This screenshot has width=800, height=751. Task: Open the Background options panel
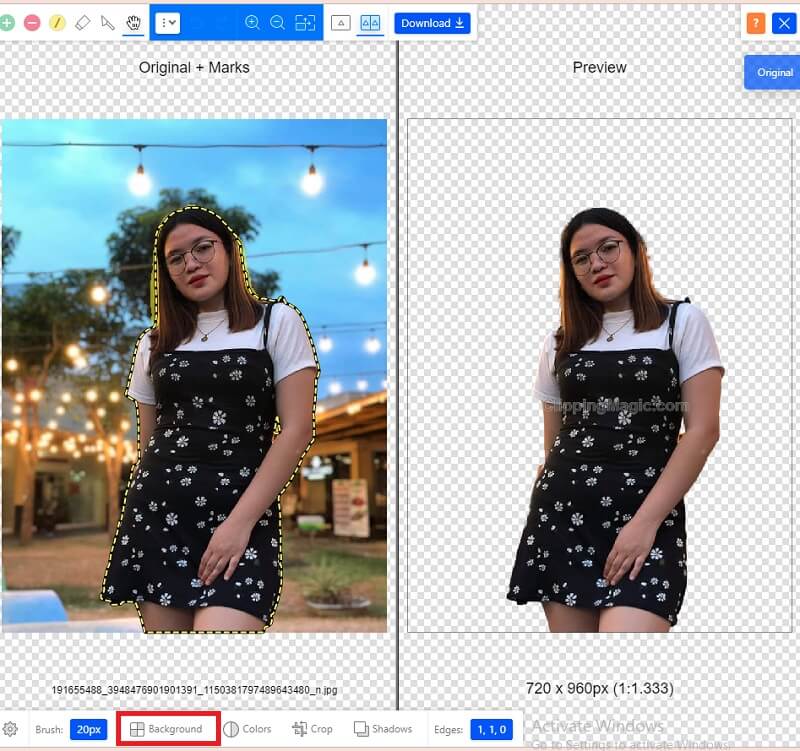[x=167, y=729]
